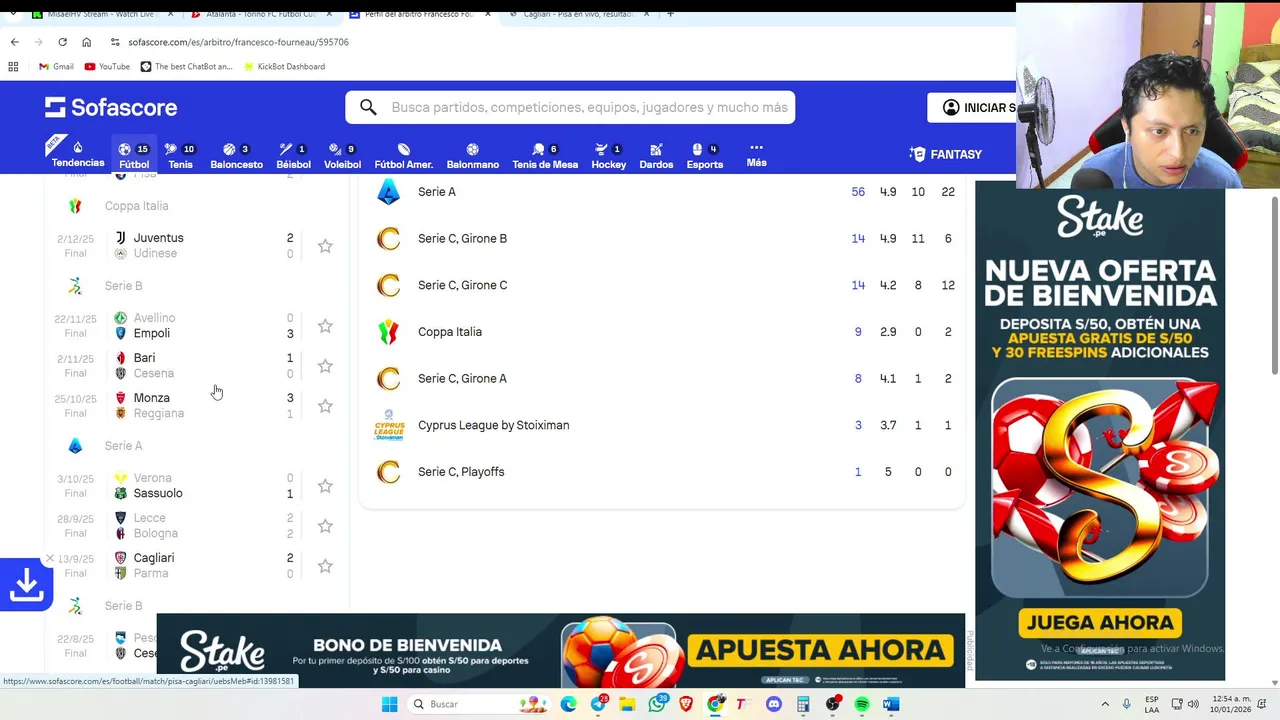
Task: Open the Esports tab
Action: point(704,155)
